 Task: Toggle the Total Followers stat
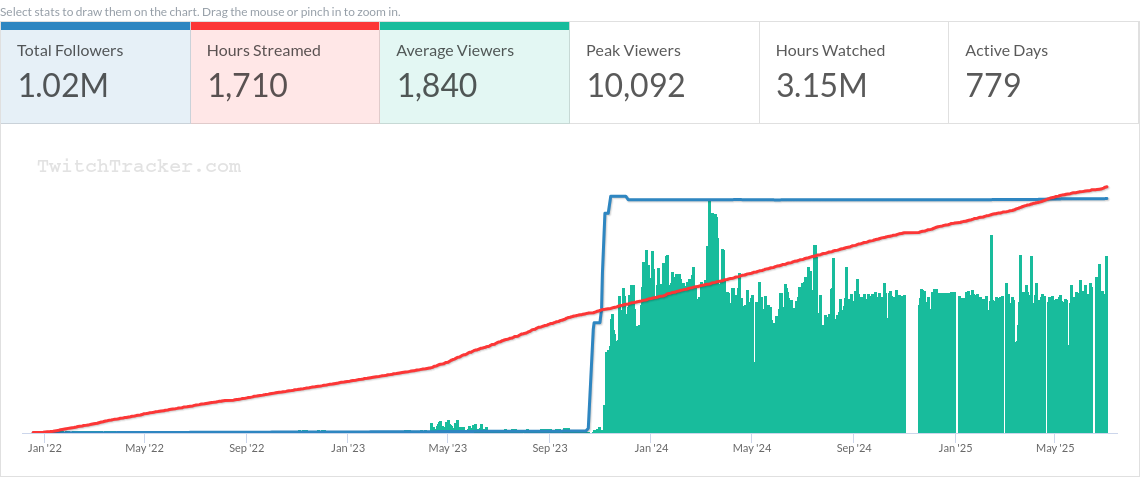click(95, 73)
